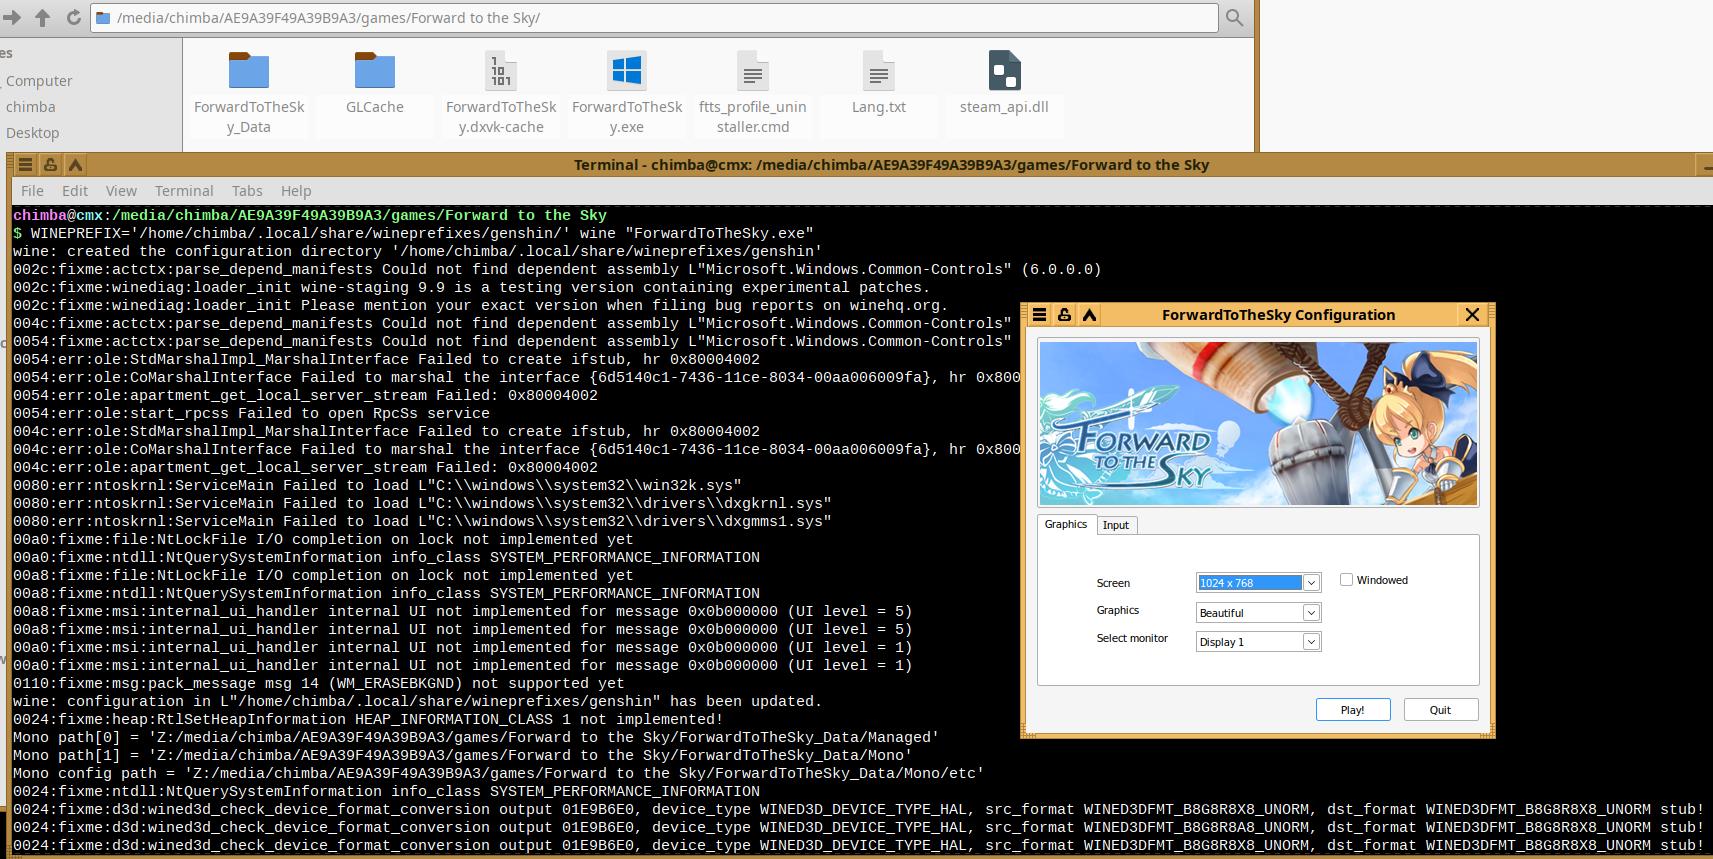Open the Tabs menu in terminal

[247, 191]
